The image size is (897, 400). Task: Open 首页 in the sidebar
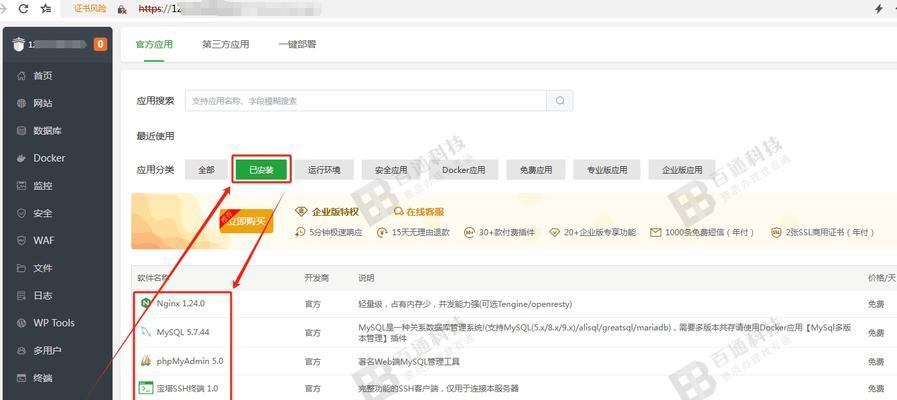click(x=43, y=76)
